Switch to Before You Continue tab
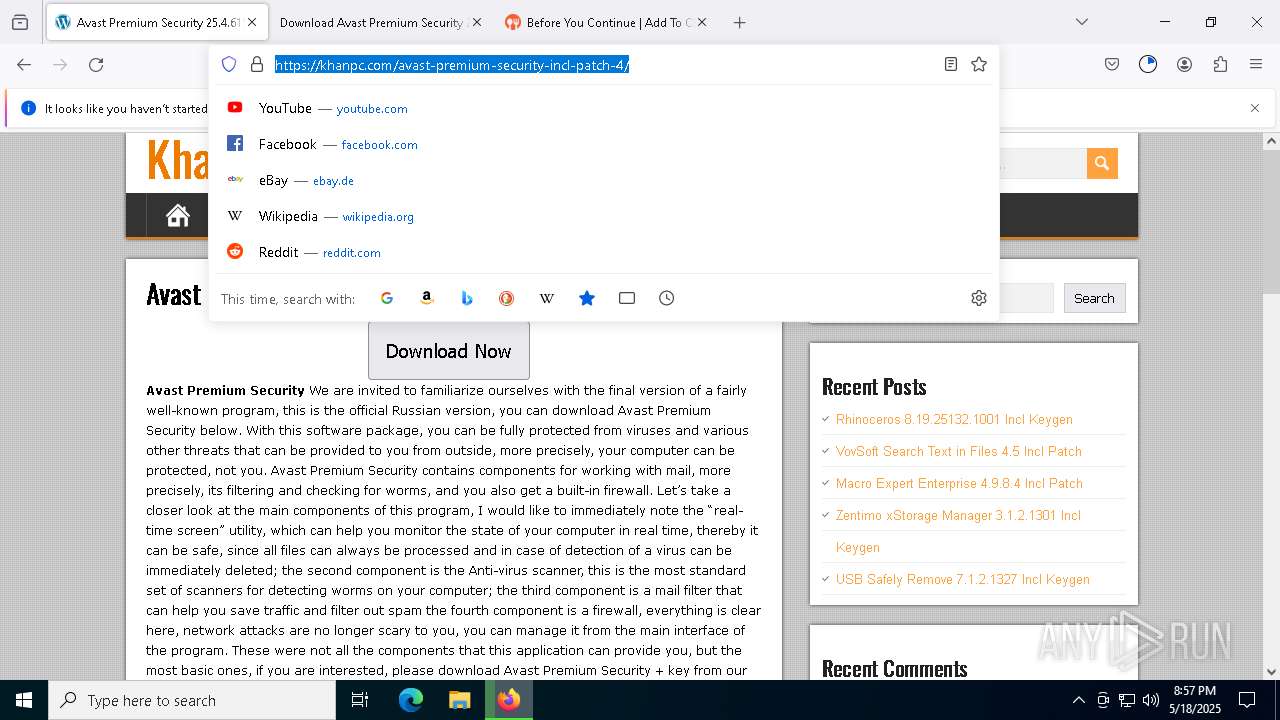 pos(606,22)
